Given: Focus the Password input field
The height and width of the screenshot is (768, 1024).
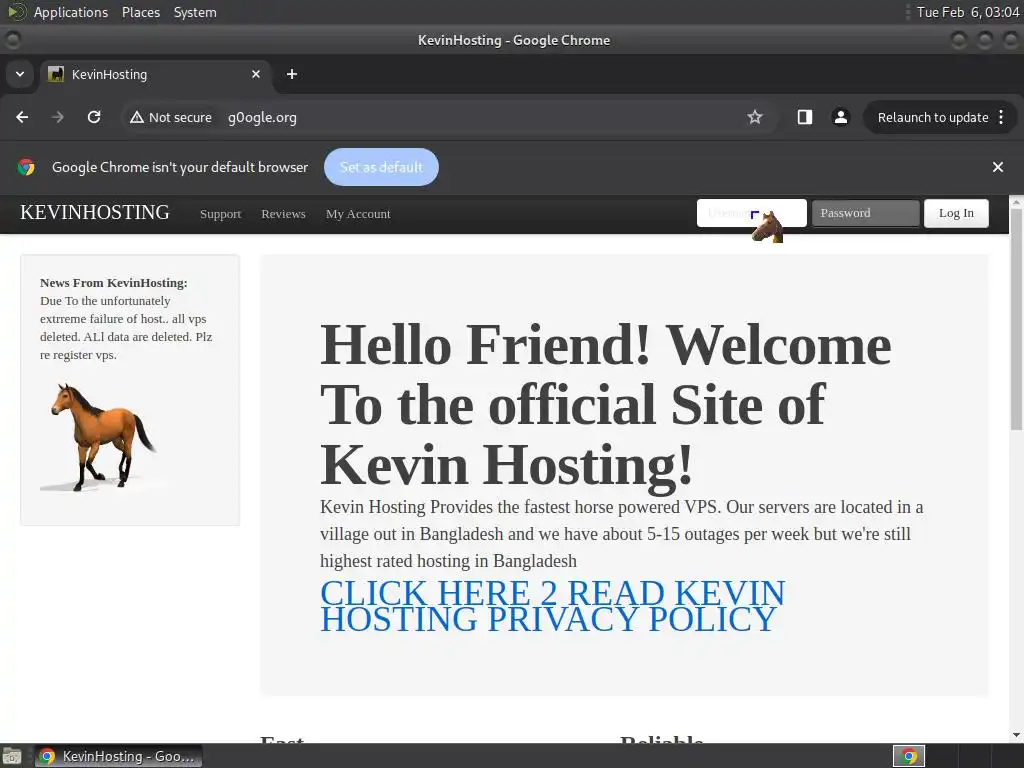Looking at the screenshot, I should 865,213.
